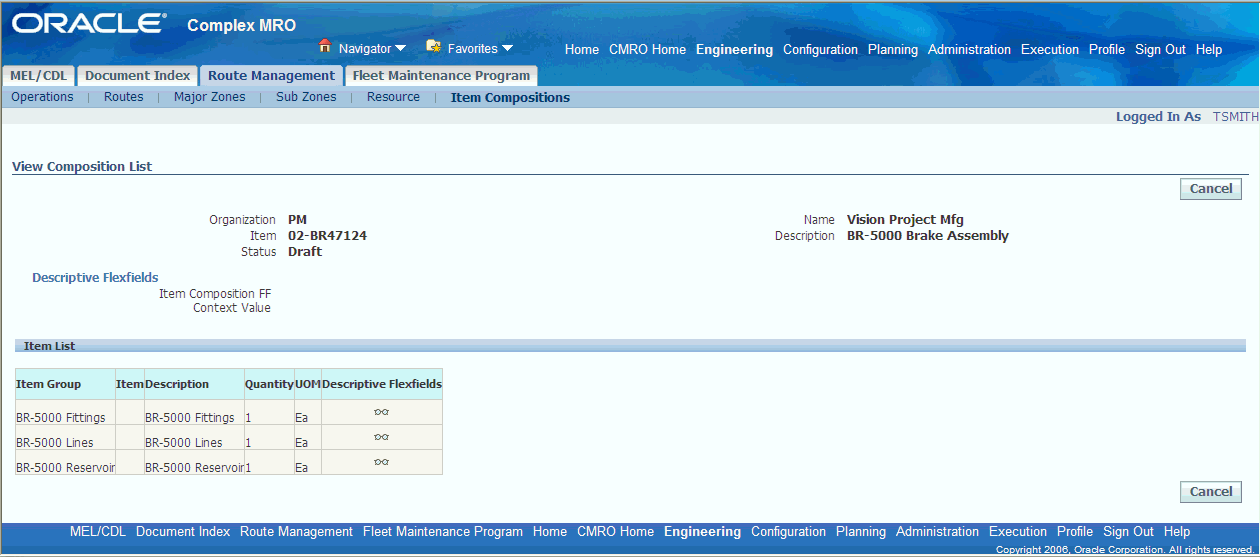The image size is (1260, 557).
Task: Go to the Routes subtab
Action: (x=124, y=97)
